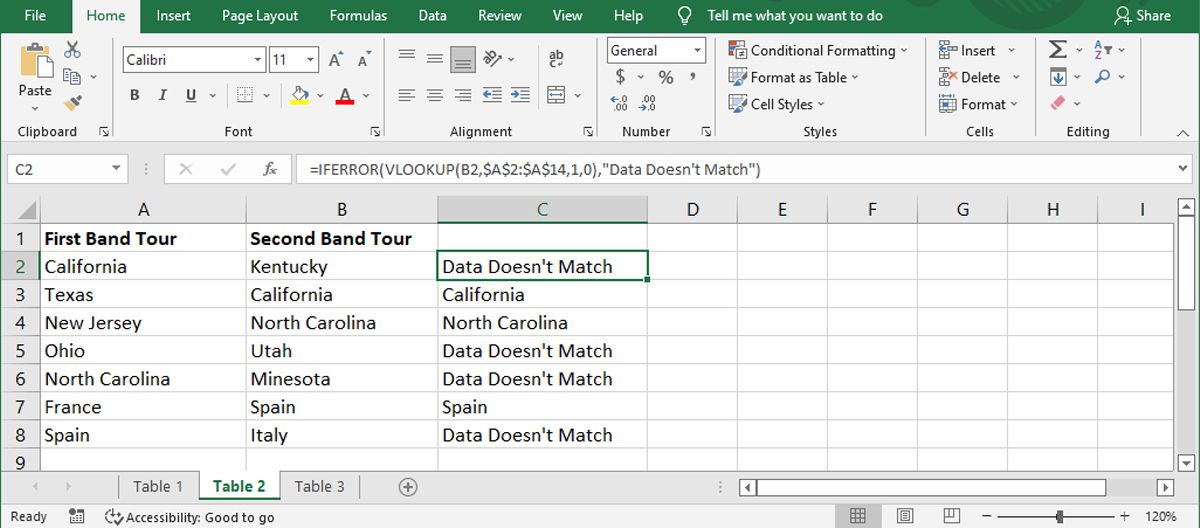
Task: Switch to Page Layout view icon
Action: pos(904,516)
